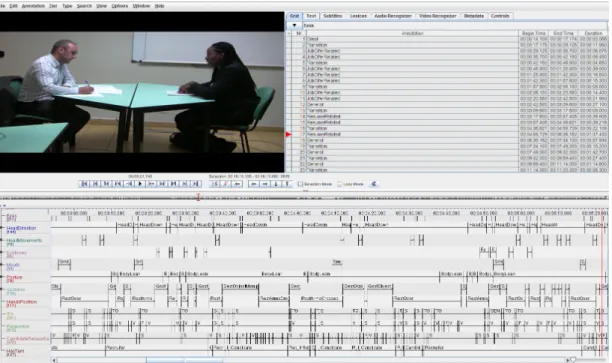The height and width of the screenshot is (363, 612).
Task: Toggle the Loop Mode checkbox
Action: click(x=340, y=184)
